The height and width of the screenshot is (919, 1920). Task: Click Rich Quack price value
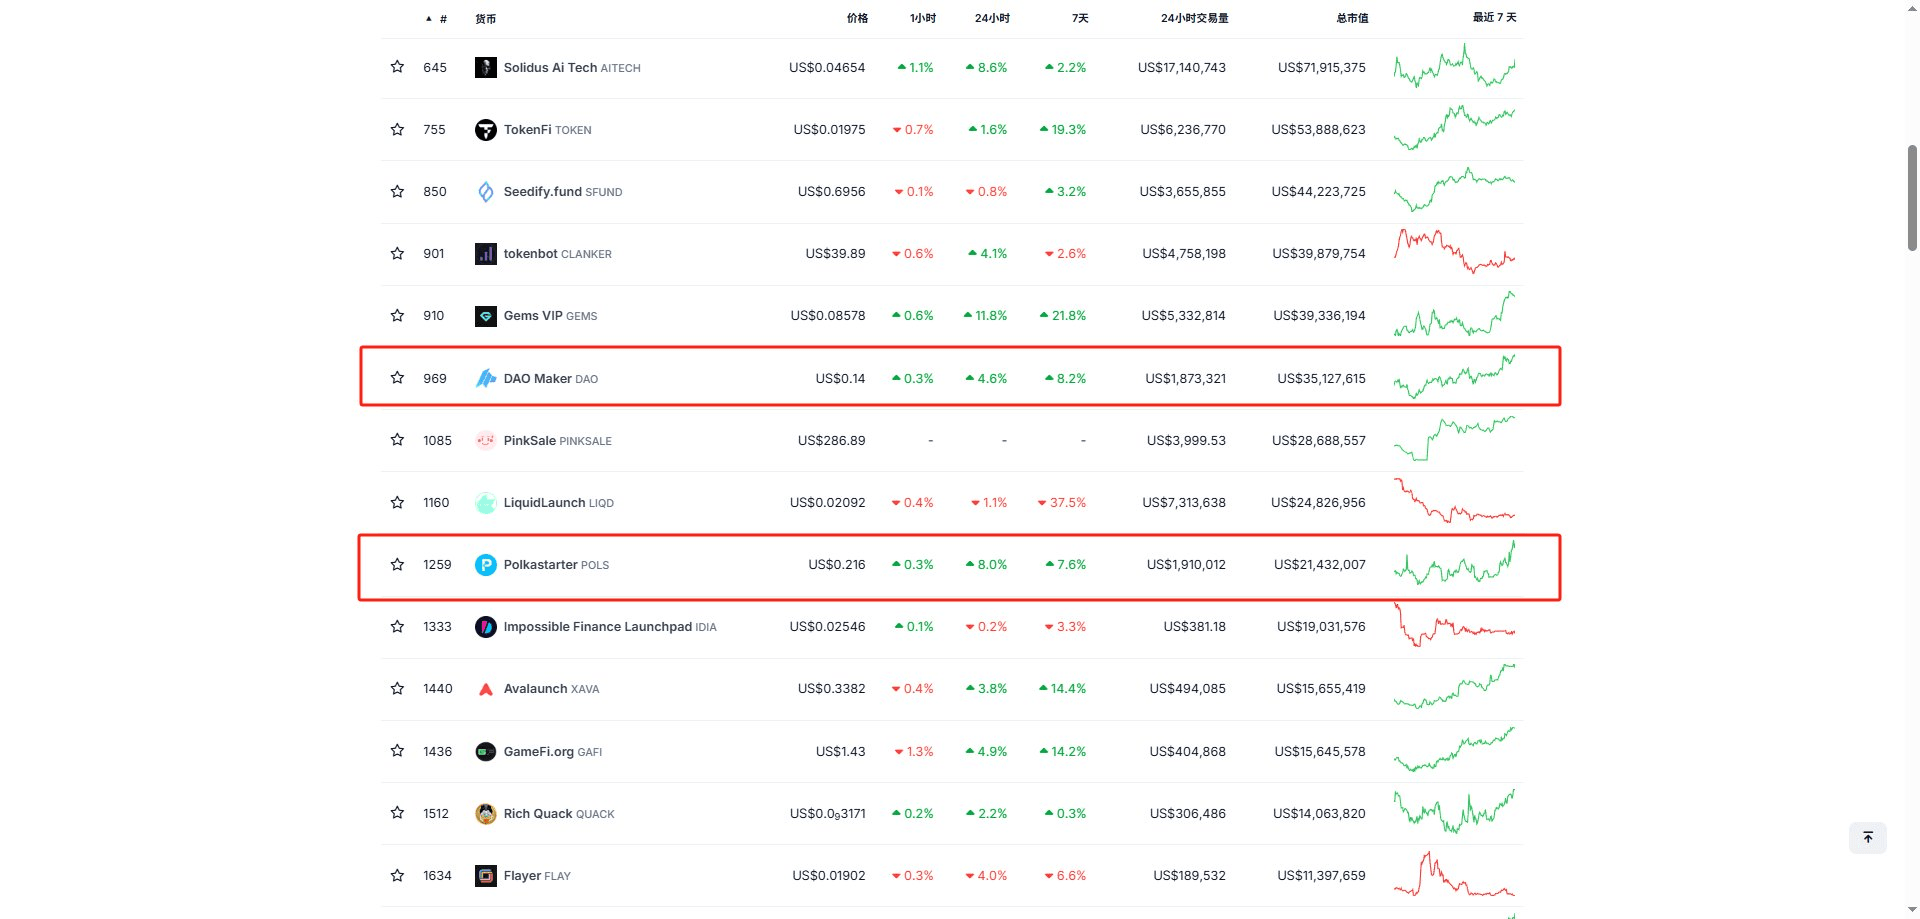(827, 814)
